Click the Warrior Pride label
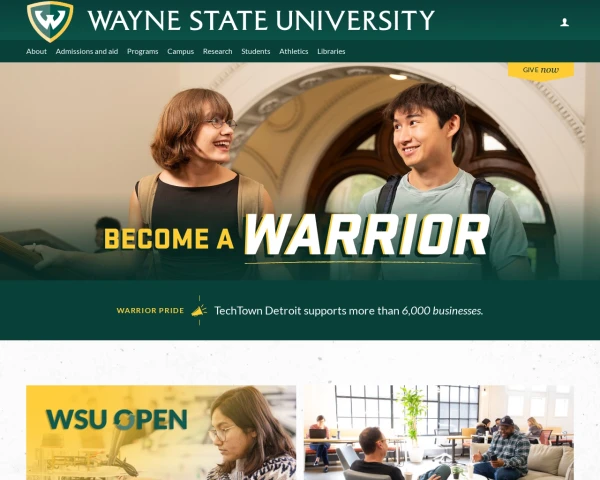 click(x=150, y=310)
